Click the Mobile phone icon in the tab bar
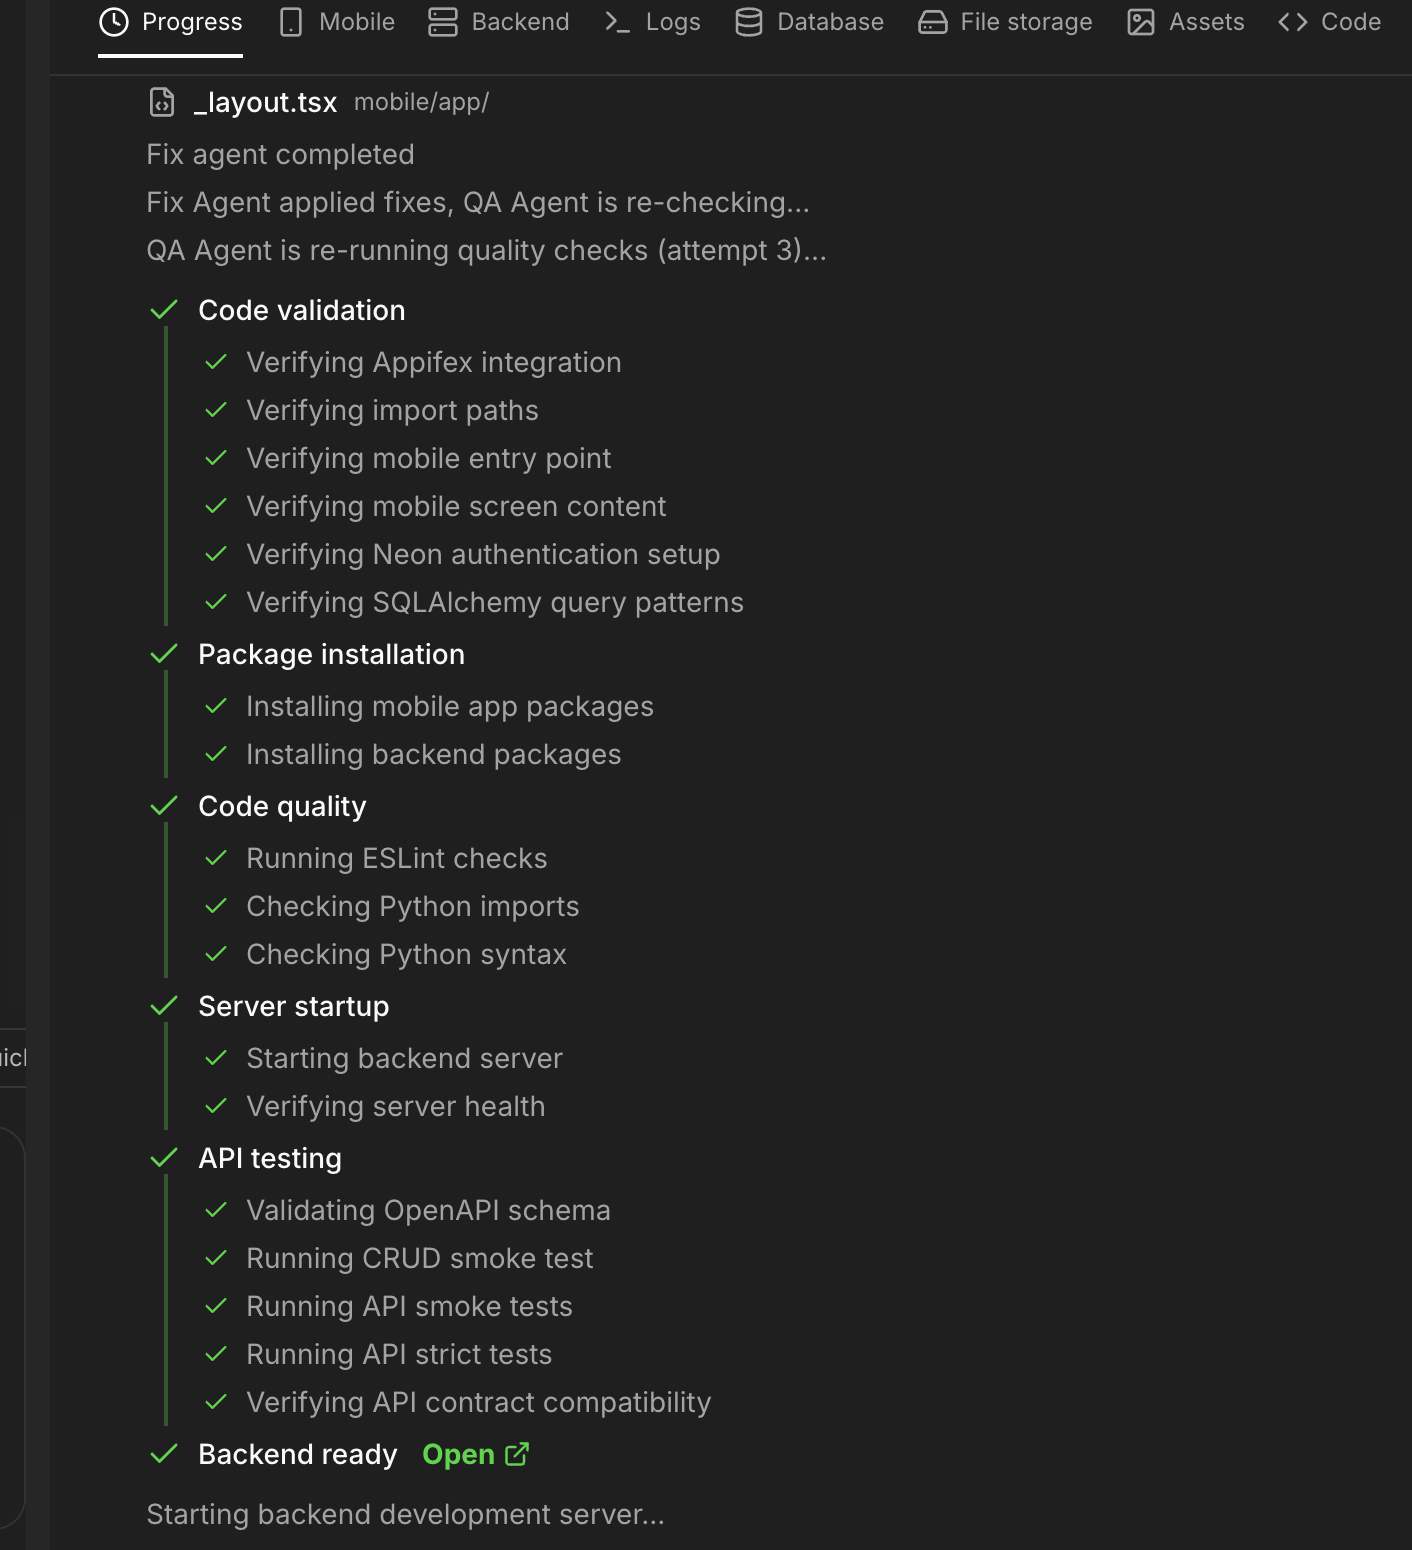Image resolution: width=1412 pixels, height=1550 pixels. [290, 21]
